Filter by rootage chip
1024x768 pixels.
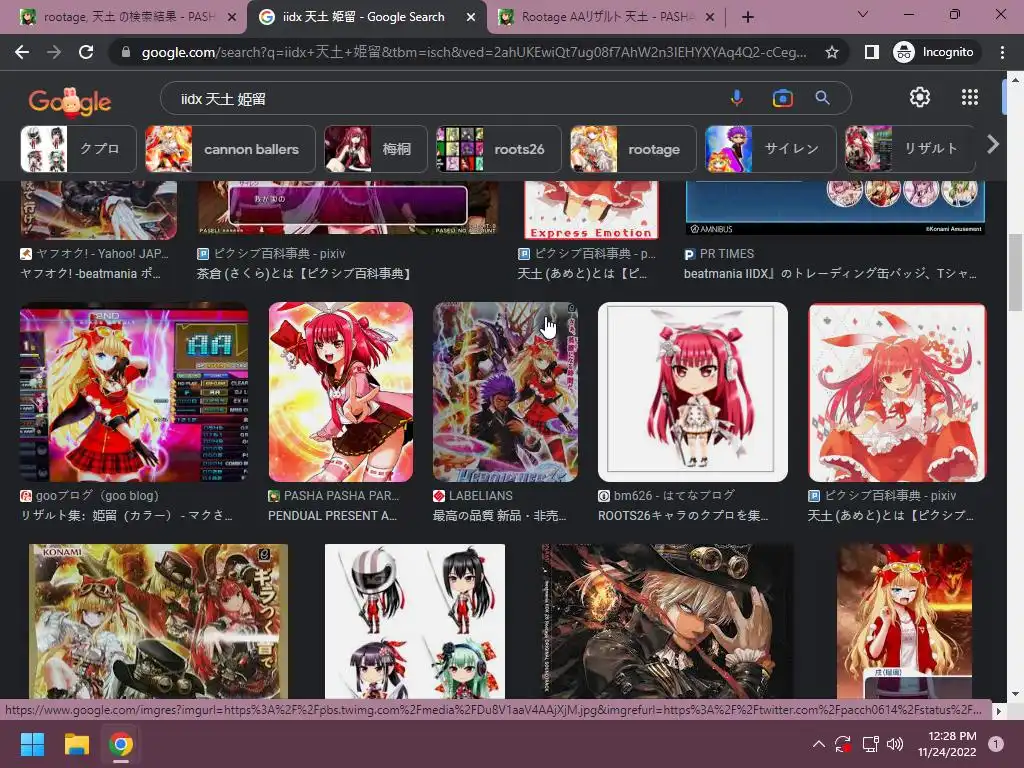pyautogui.click(x=633, y=149)
